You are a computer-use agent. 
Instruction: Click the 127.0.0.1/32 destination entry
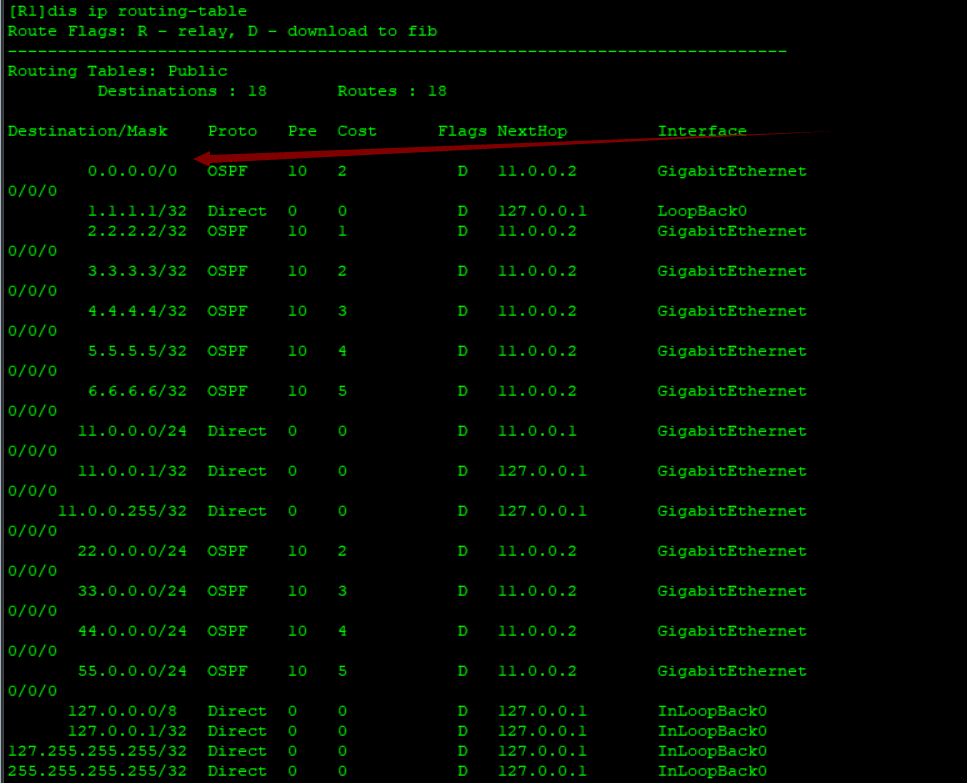point(127,731)
